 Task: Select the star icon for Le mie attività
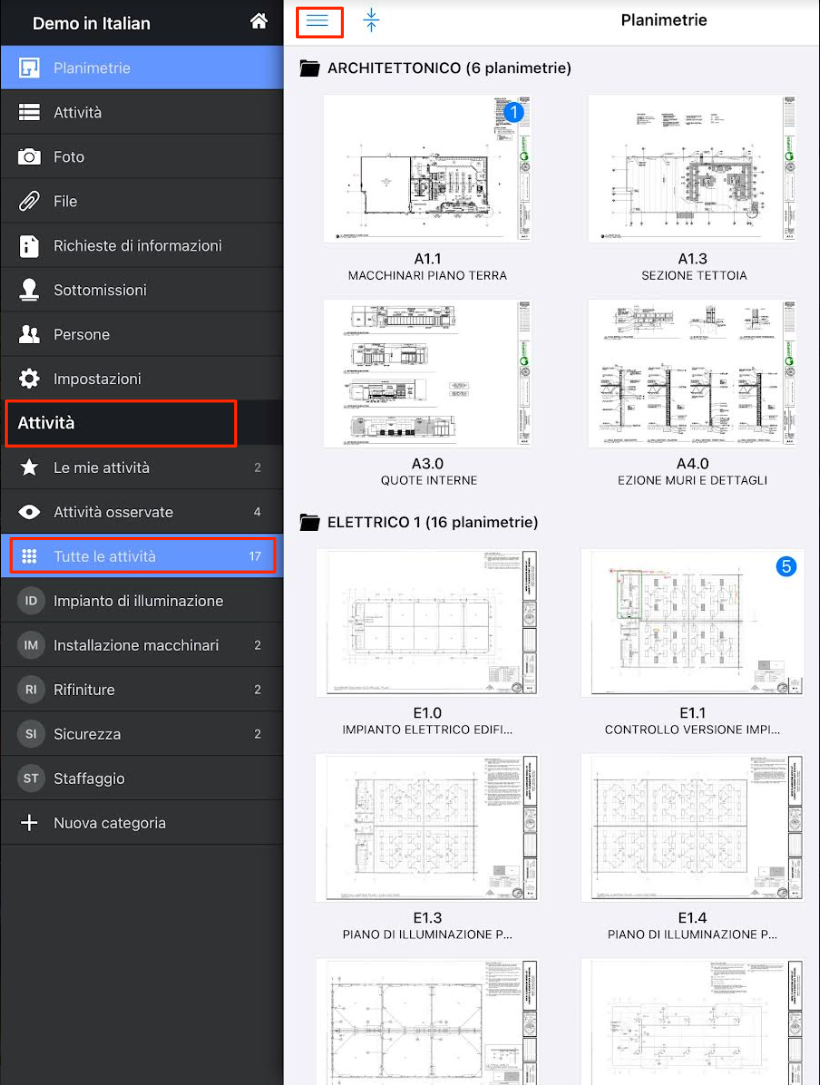[30, 468]
